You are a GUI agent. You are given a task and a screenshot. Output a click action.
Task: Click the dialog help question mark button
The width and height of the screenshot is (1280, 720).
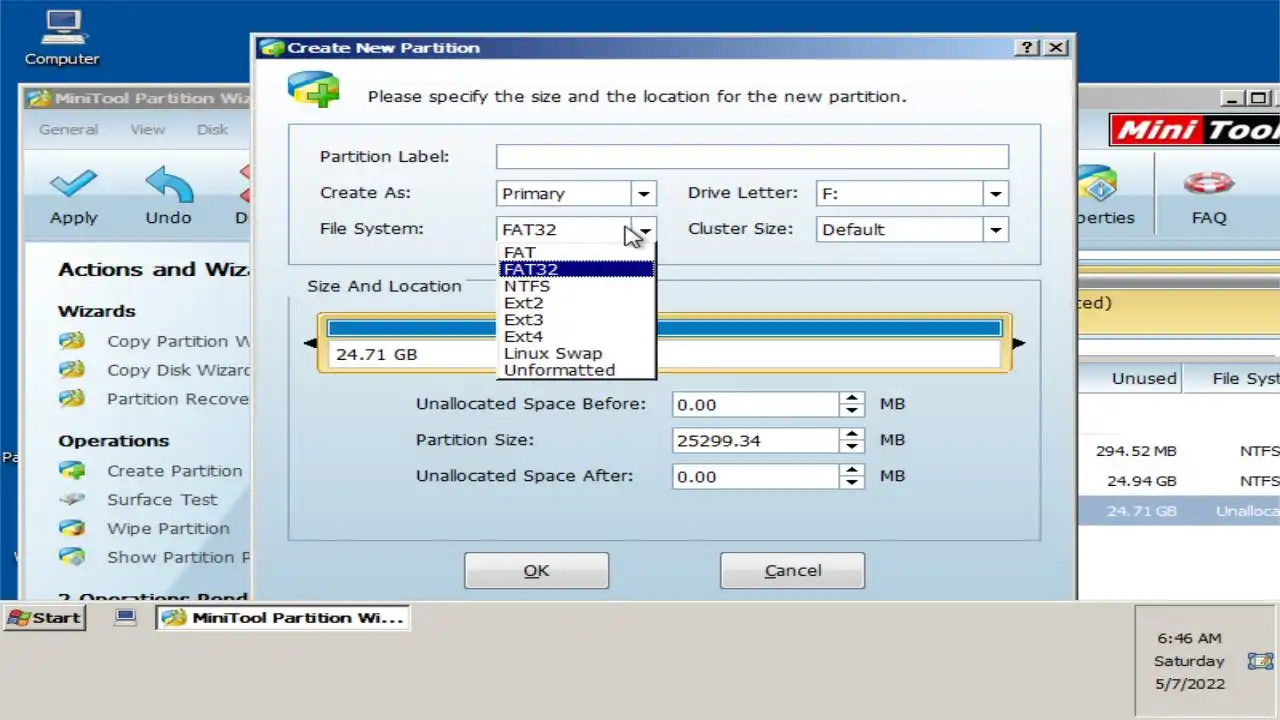tap(1026, 47)
